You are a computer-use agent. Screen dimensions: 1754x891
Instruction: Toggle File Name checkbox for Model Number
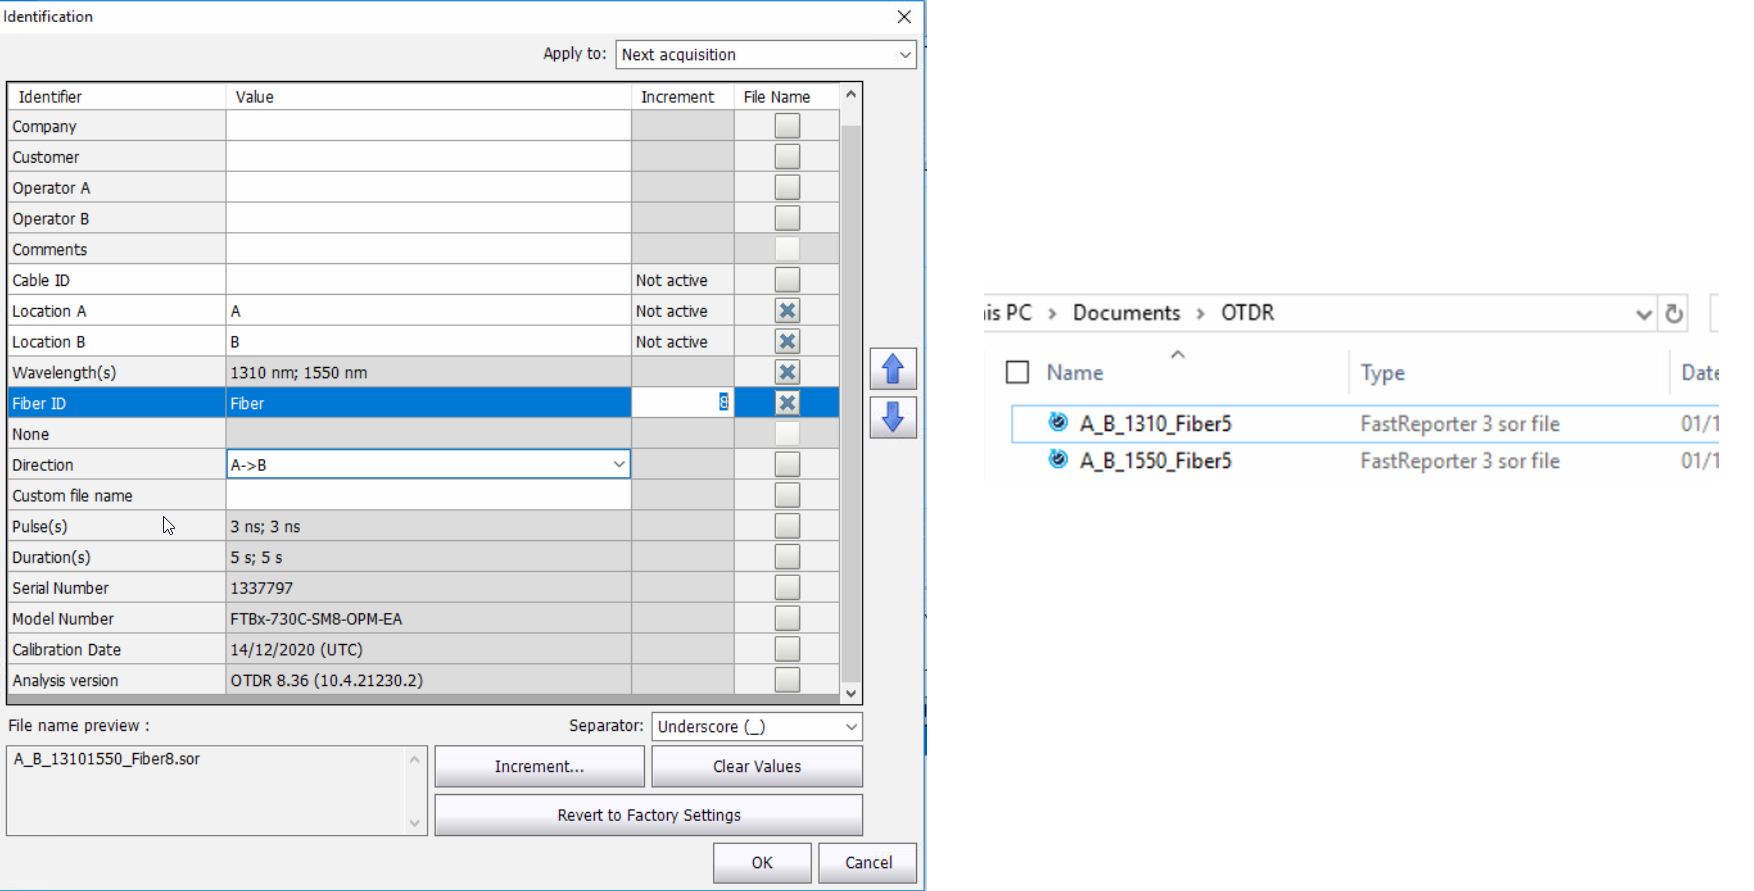tap(787, 618)
